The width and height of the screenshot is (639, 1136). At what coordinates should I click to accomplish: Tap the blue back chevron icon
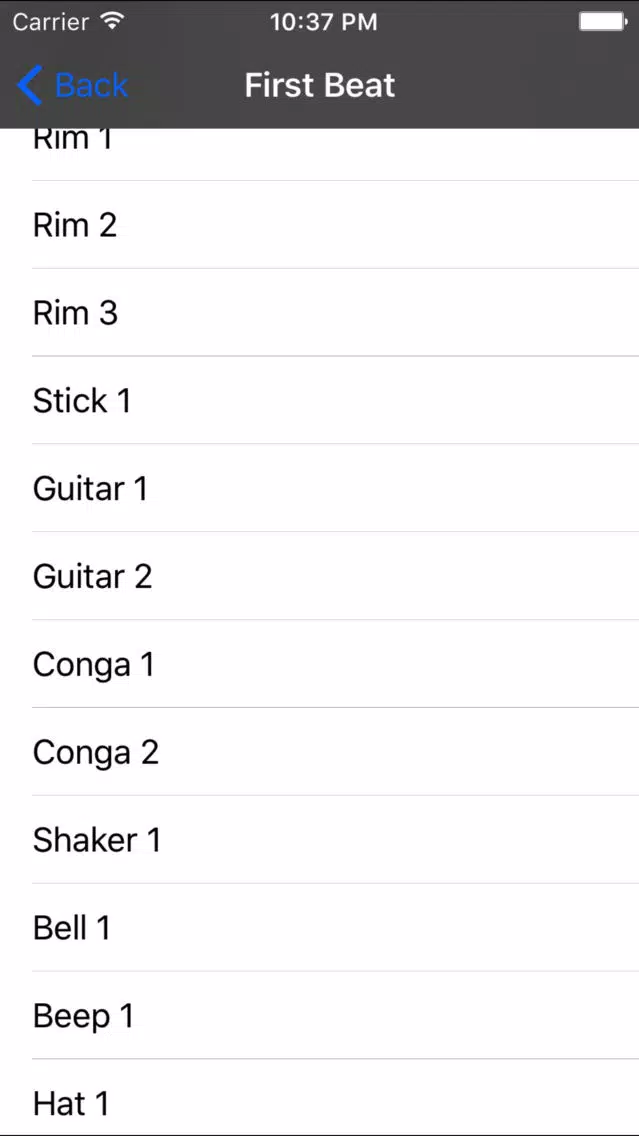click(x=30, y=85)
